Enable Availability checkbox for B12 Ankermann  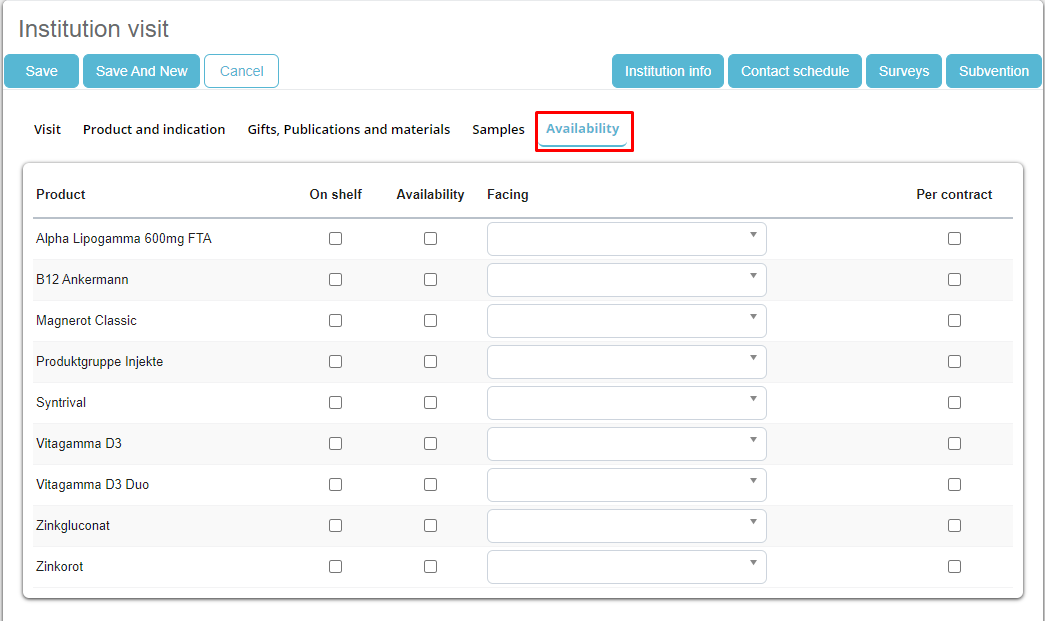pos(430,280)
